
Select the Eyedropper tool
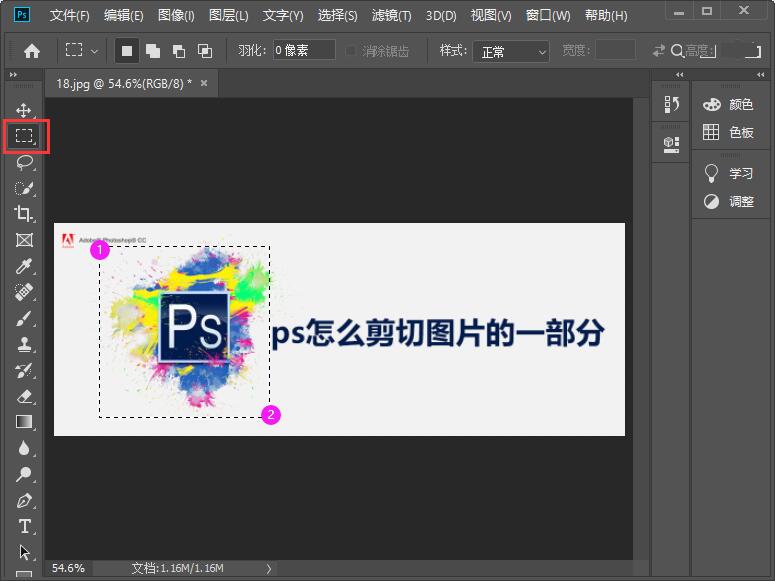(24, 266)
